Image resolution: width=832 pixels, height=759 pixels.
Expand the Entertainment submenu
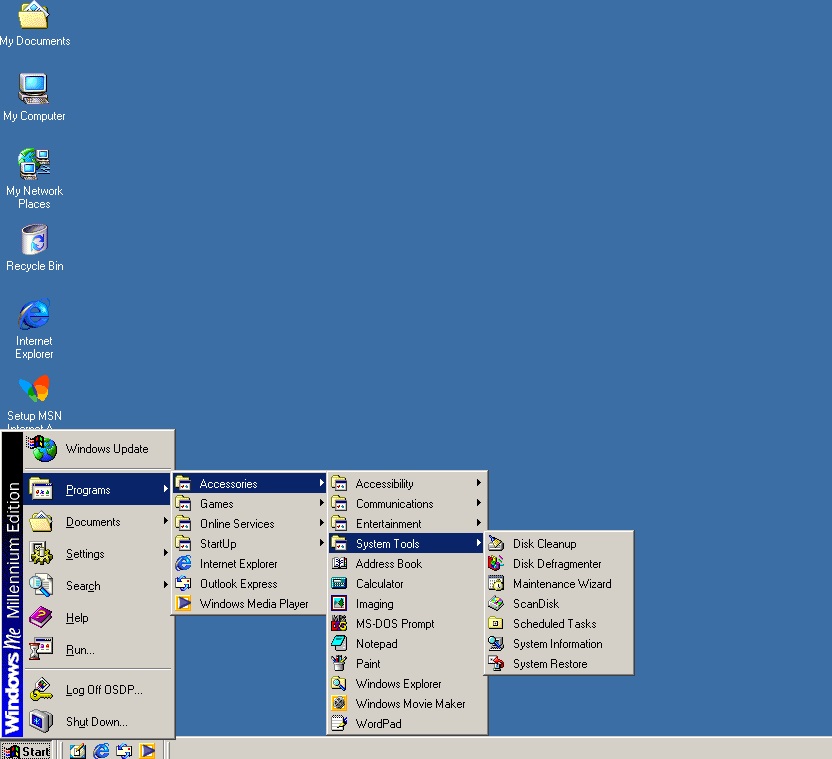tap(388, 524)
